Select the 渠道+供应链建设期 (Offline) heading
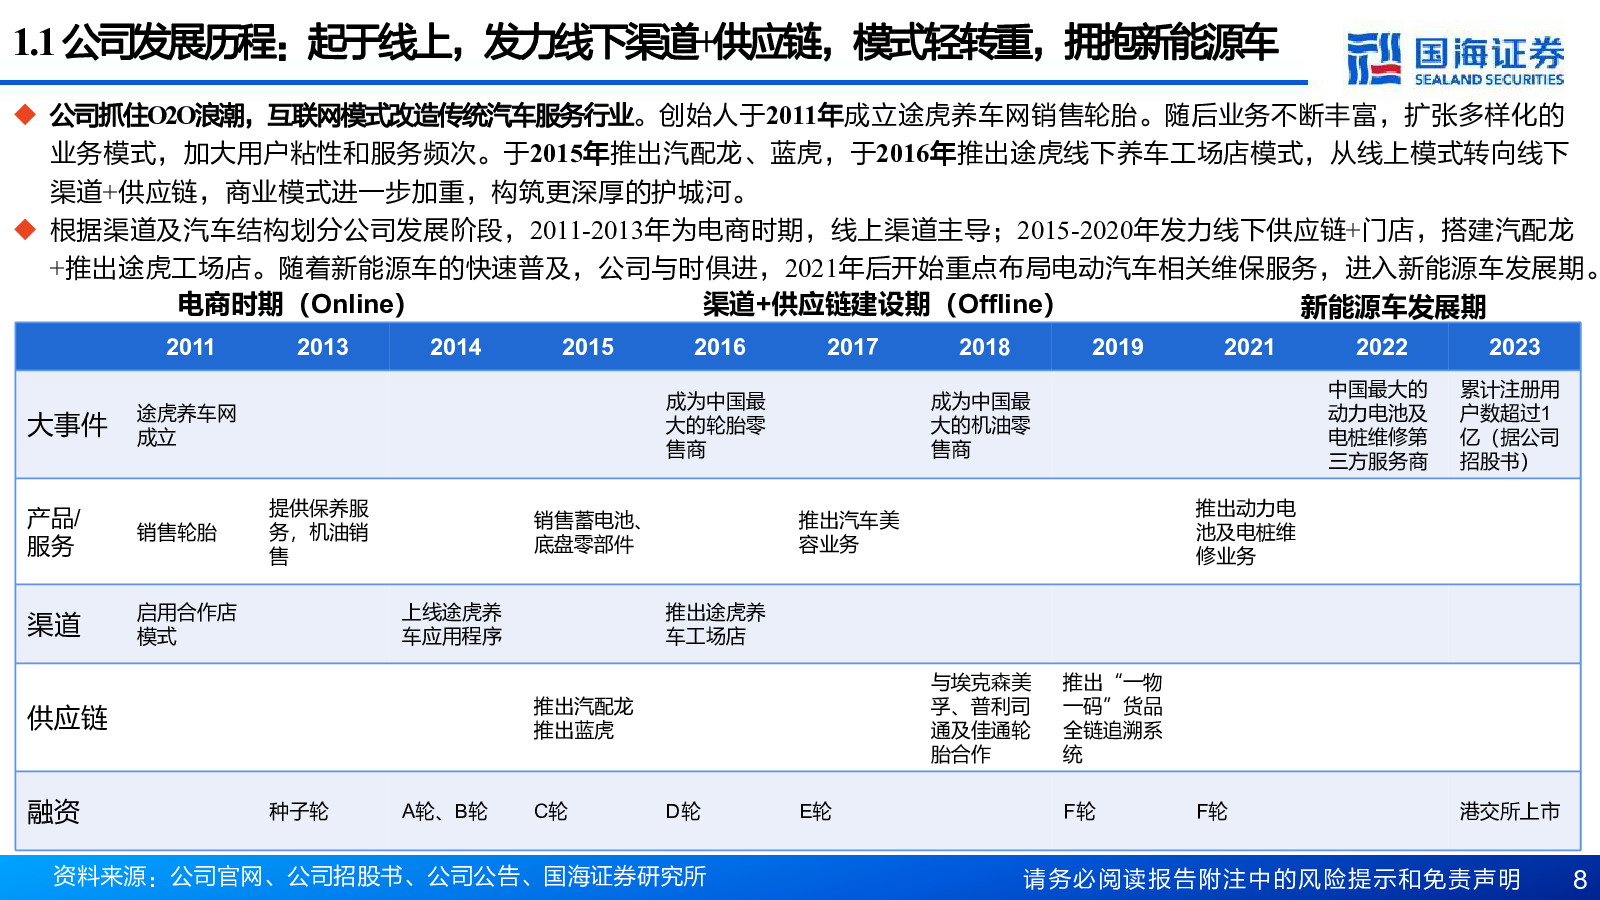This screenshot has width=1600, height=900. (878, 304)
